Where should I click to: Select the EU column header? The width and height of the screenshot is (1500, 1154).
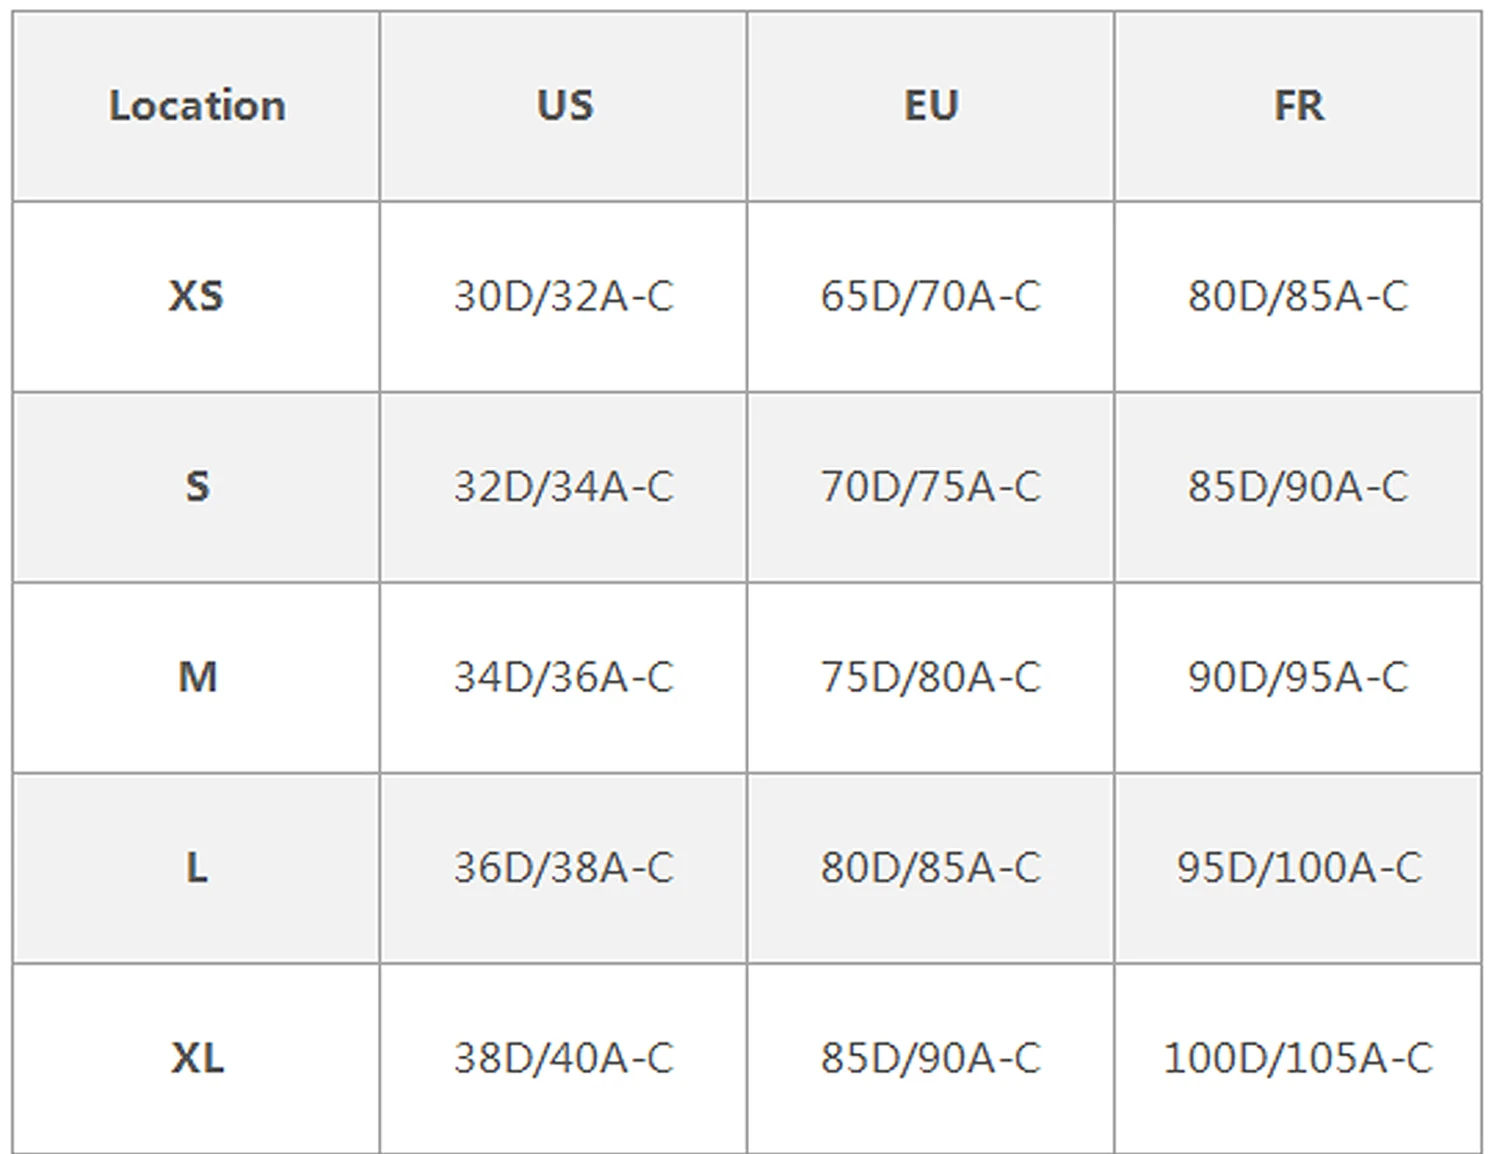931,106
